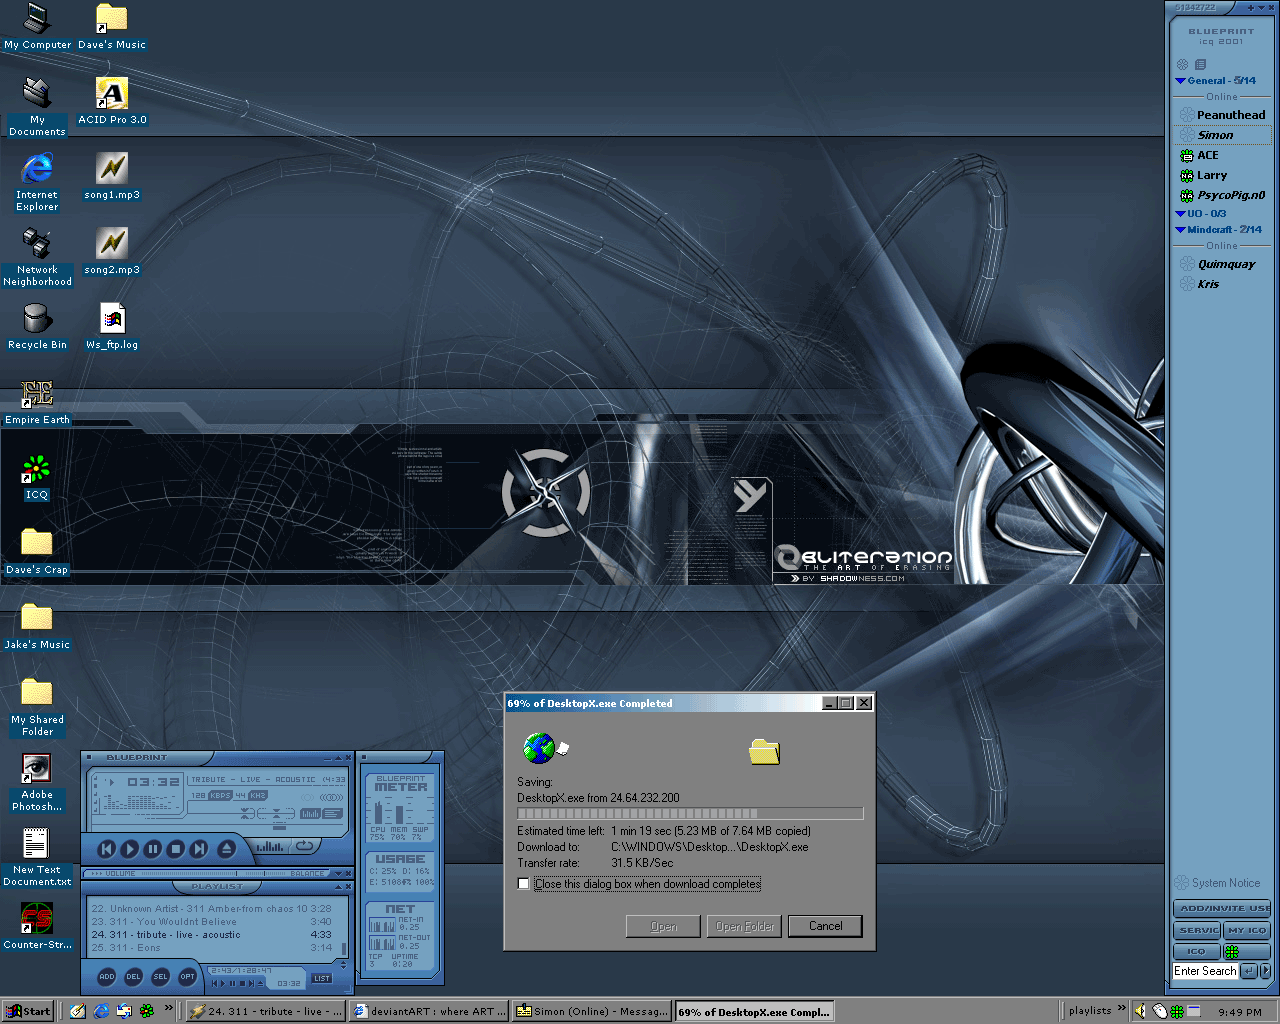This screenshot has width=1280, height=1024.
Task: Select playlist track 23 You Wouldnt Believe
Action: pos(212,921)
